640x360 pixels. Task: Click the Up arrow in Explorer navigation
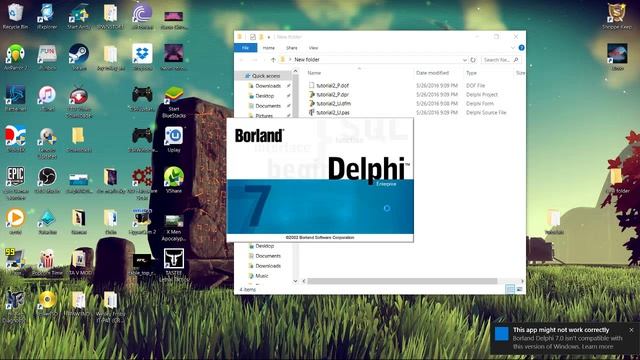pyautogui.click(x=273, y=60)
